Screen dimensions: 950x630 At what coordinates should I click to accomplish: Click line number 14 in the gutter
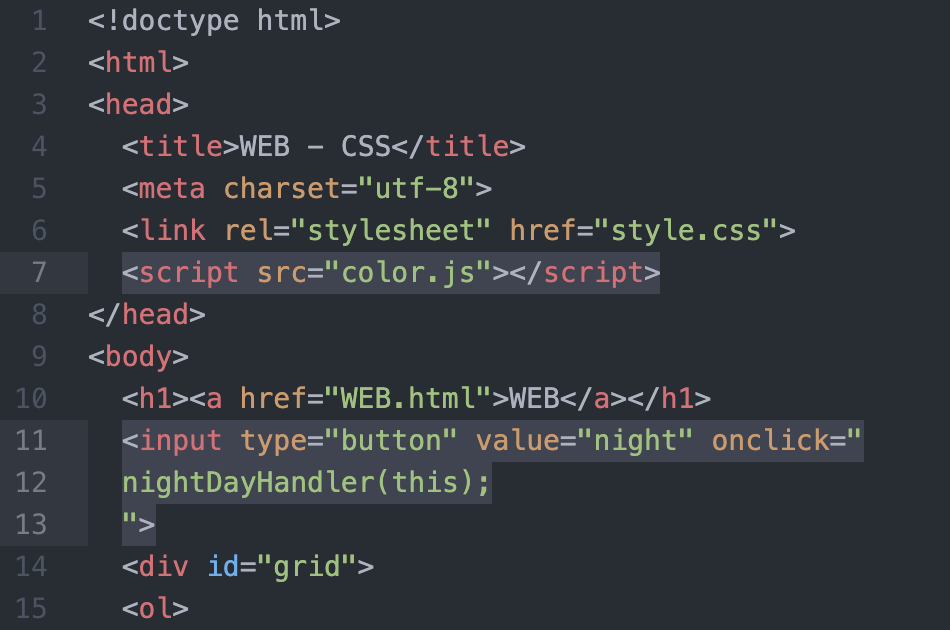[x=32, y=567]
